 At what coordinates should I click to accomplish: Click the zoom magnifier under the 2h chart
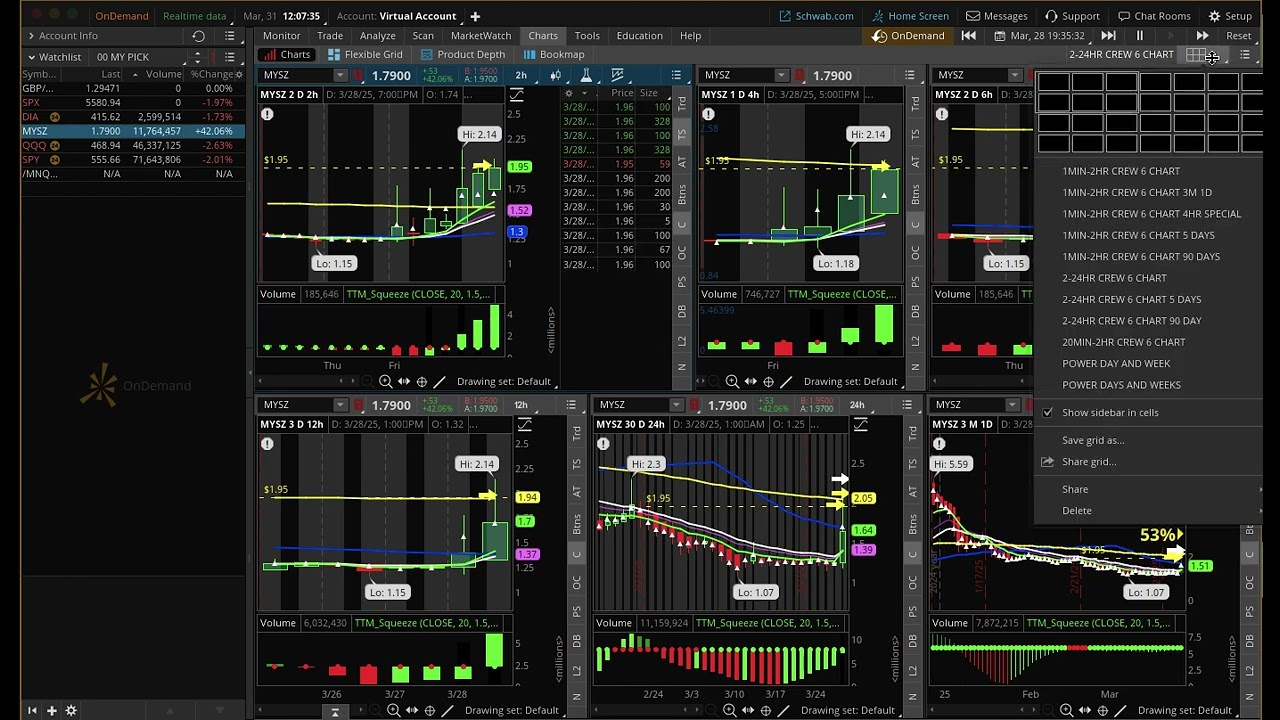385,381
